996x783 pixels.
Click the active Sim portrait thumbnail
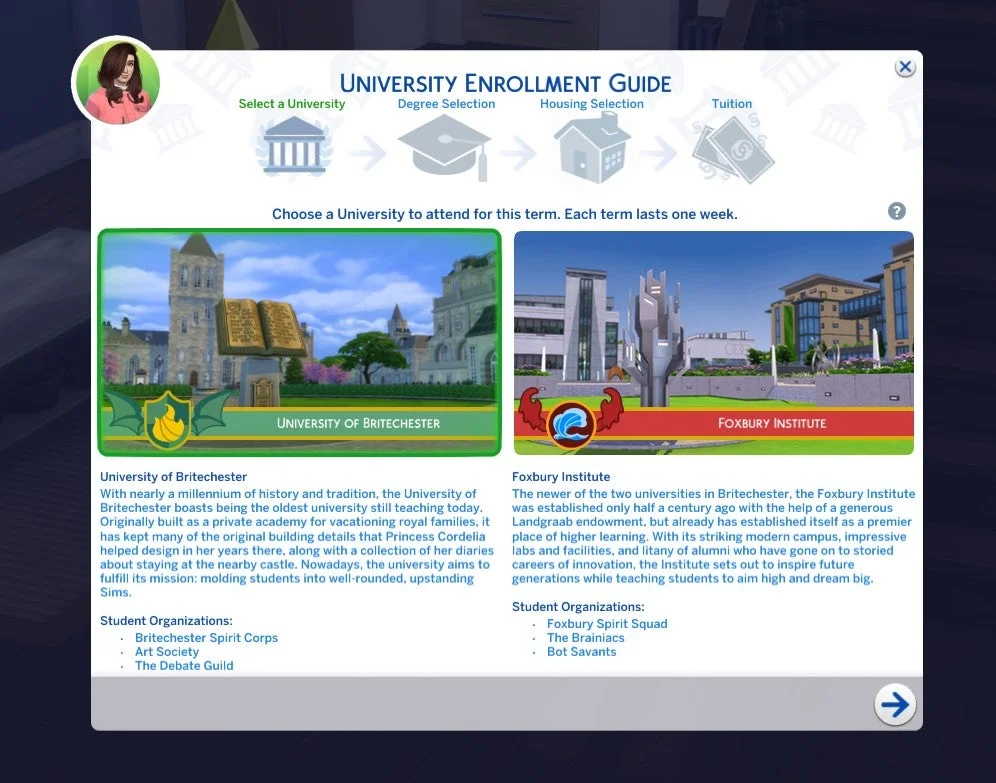click(x=117, y=81)
